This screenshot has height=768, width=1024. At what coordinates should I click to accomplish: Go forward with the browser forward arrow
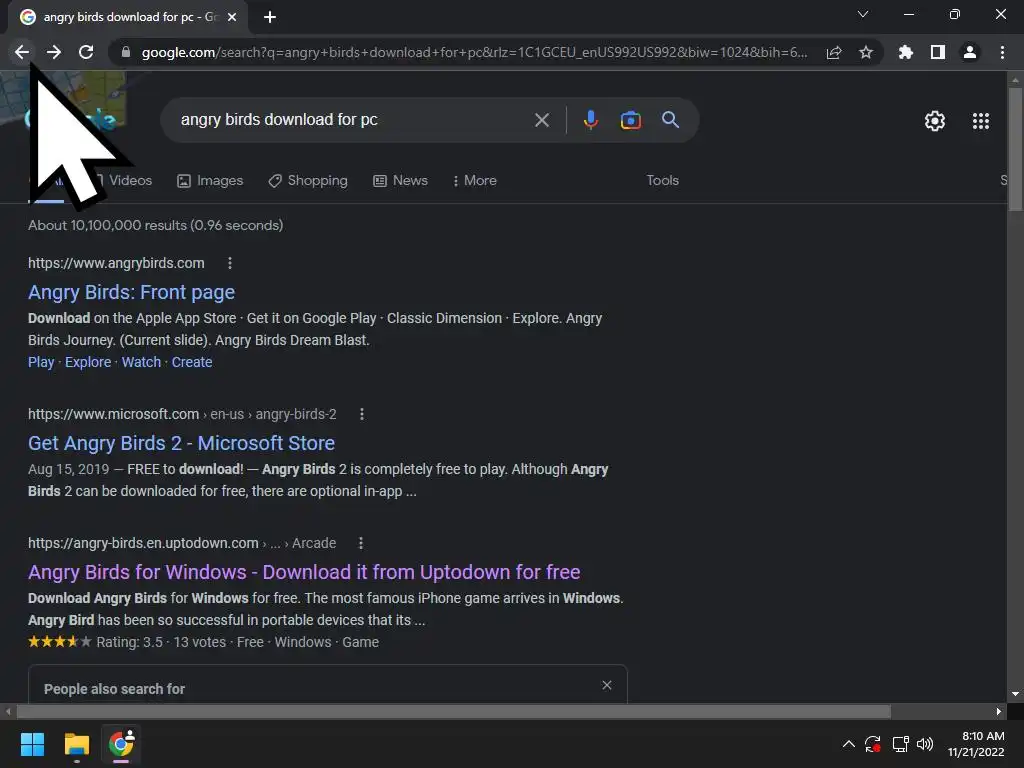pyautogui.click(x=54, y=52)
